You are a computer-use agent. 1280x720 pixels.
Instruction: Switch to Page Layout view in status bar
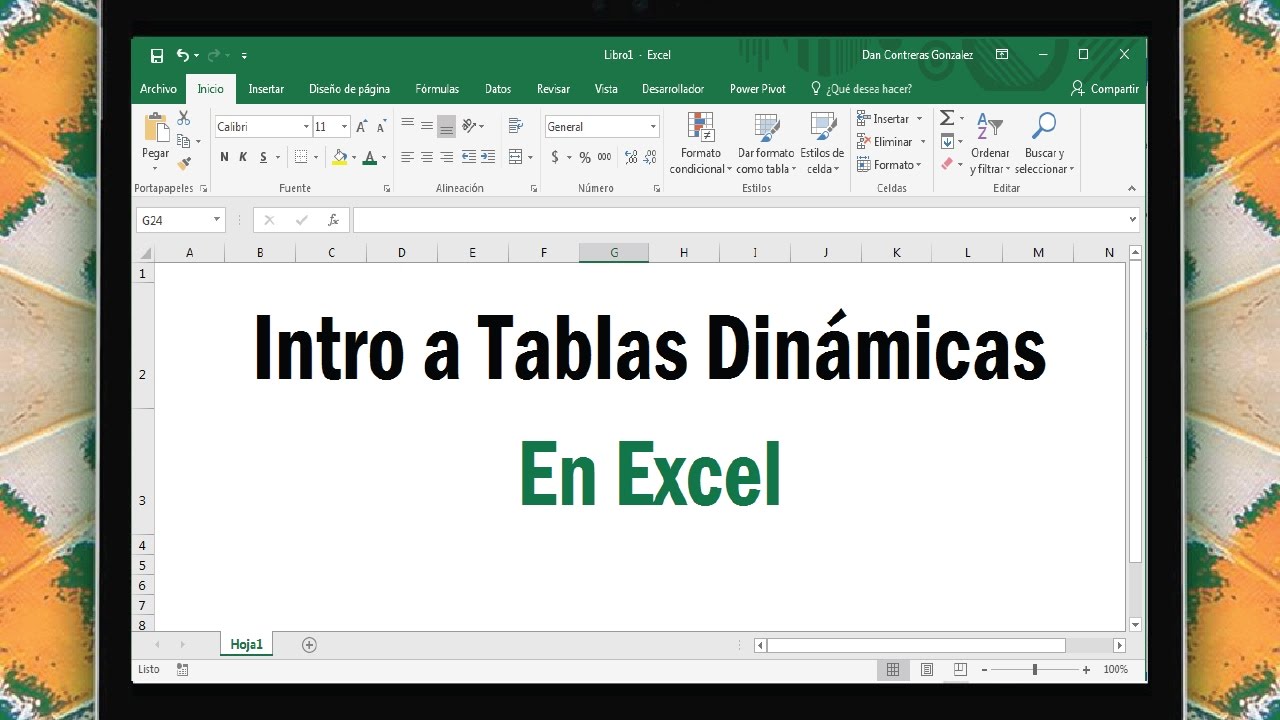927,670
